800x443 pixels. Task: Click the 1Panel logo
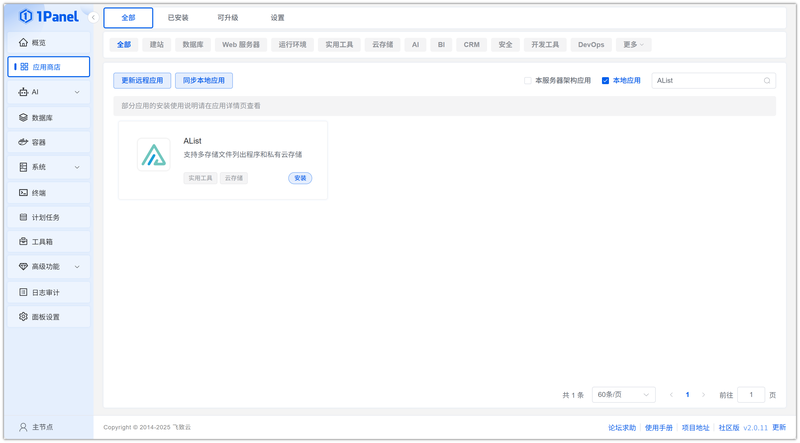[49, 16]
